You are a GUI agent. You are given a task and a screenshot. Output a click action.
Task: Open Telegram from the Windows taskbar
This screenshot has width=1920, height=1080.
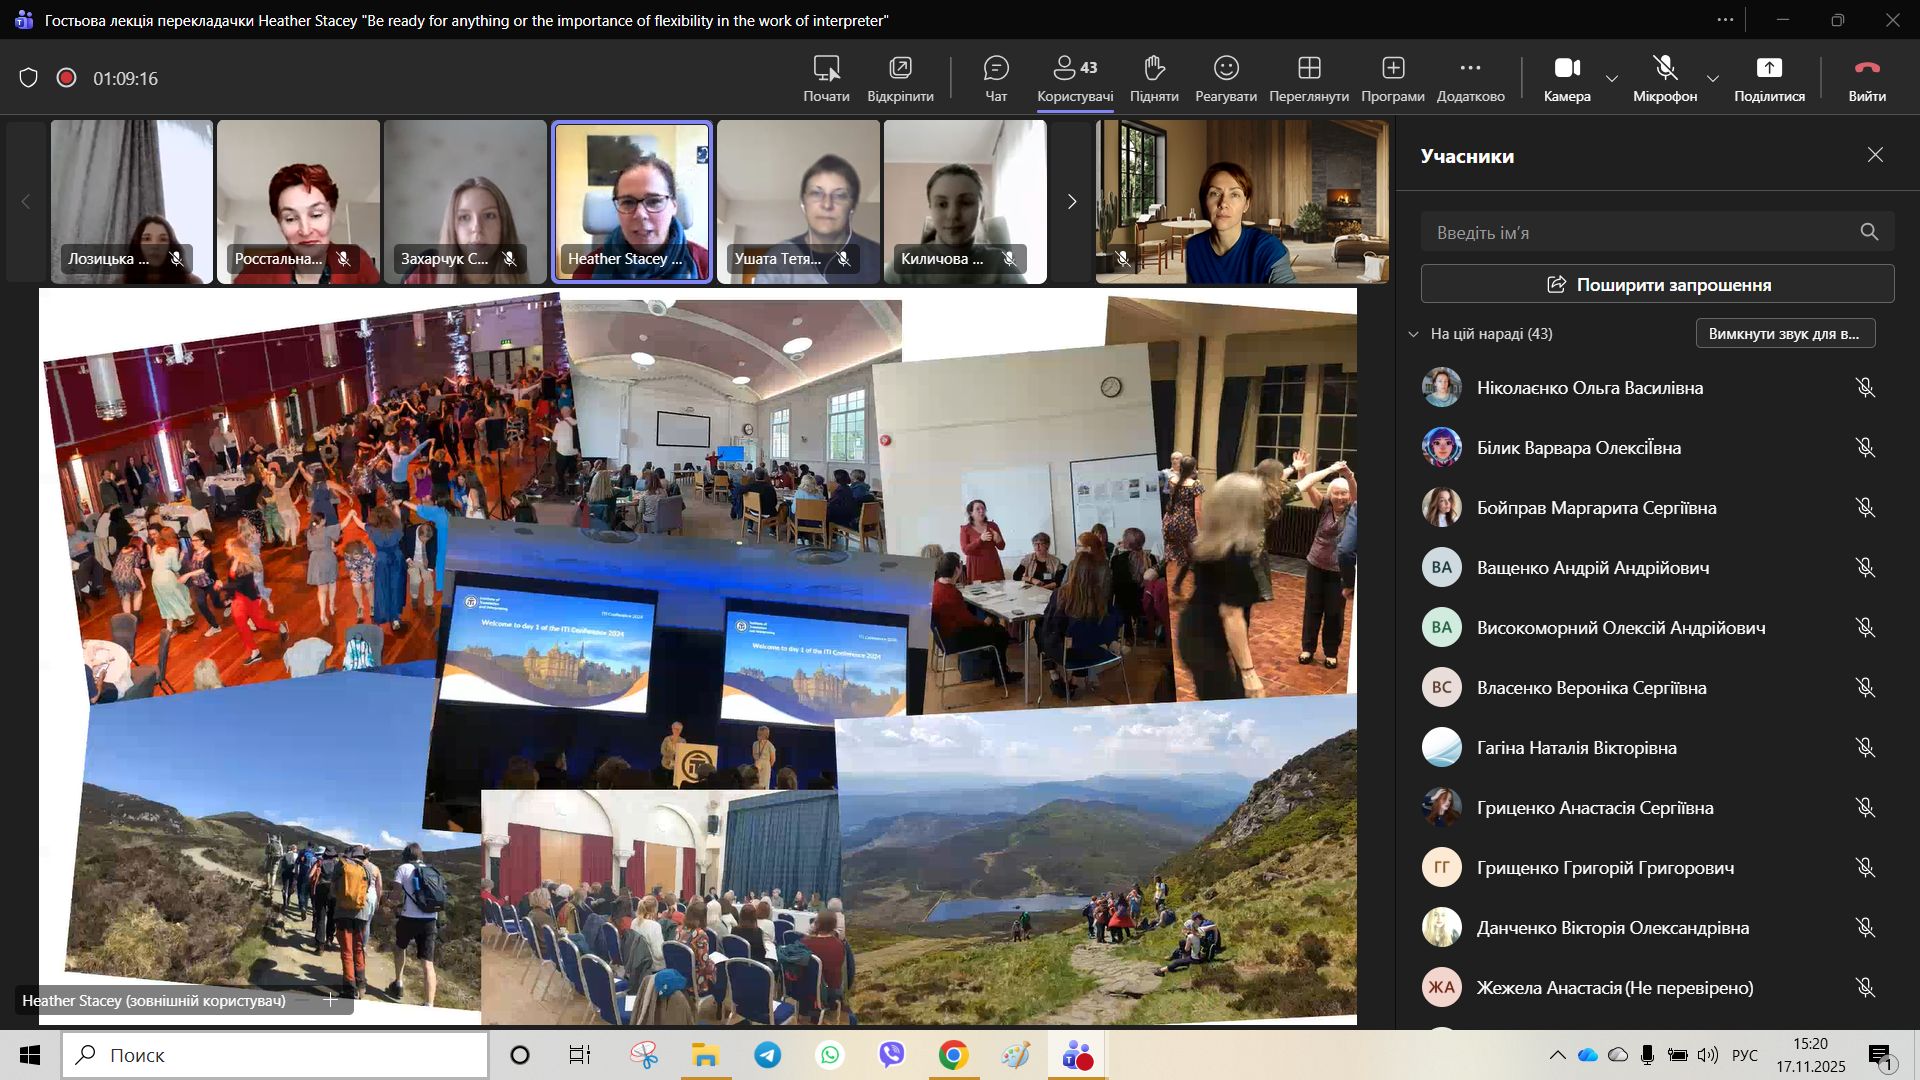(x=768, y=1055)
